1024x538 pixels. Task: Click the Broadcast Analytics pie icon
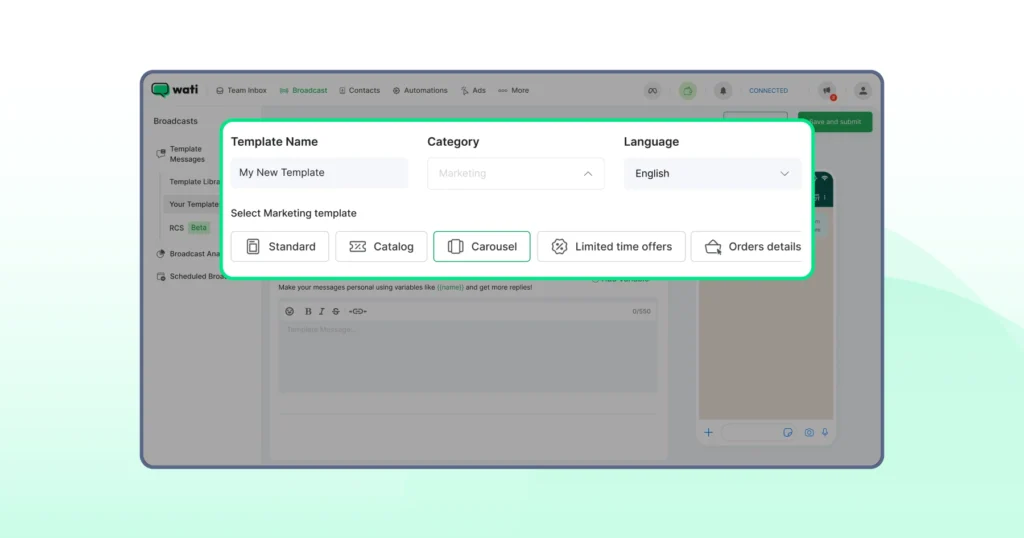[x=161, y=254]
